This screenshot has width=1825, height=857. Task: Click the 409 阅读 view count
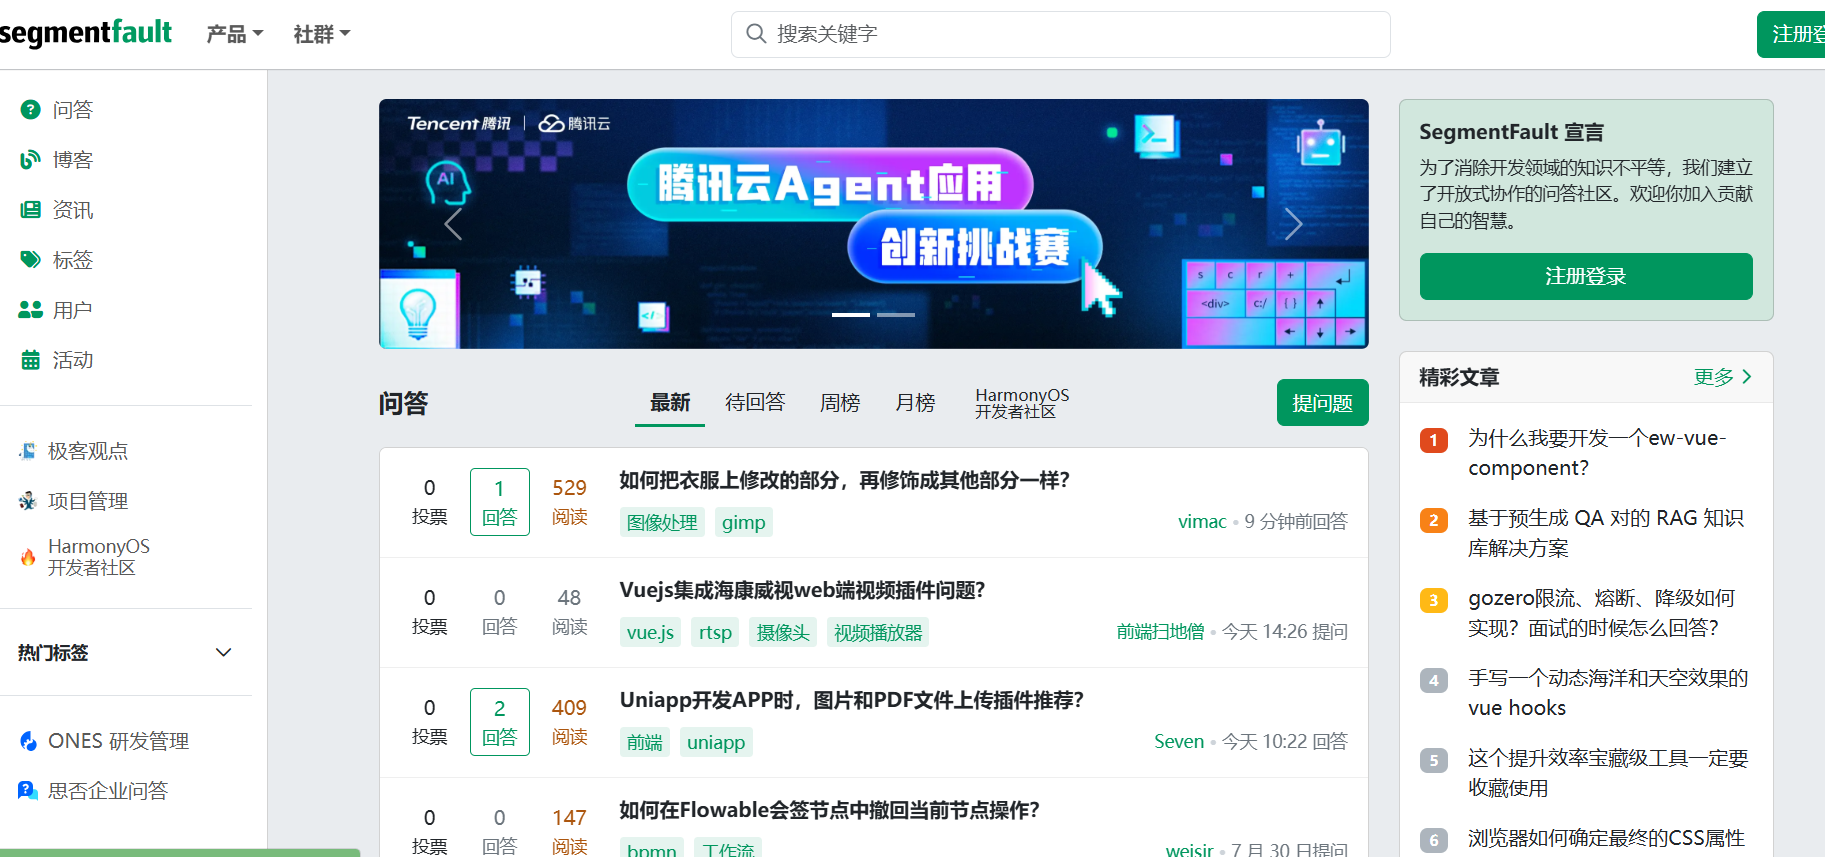pyautogui.click(x=570, y=722)
